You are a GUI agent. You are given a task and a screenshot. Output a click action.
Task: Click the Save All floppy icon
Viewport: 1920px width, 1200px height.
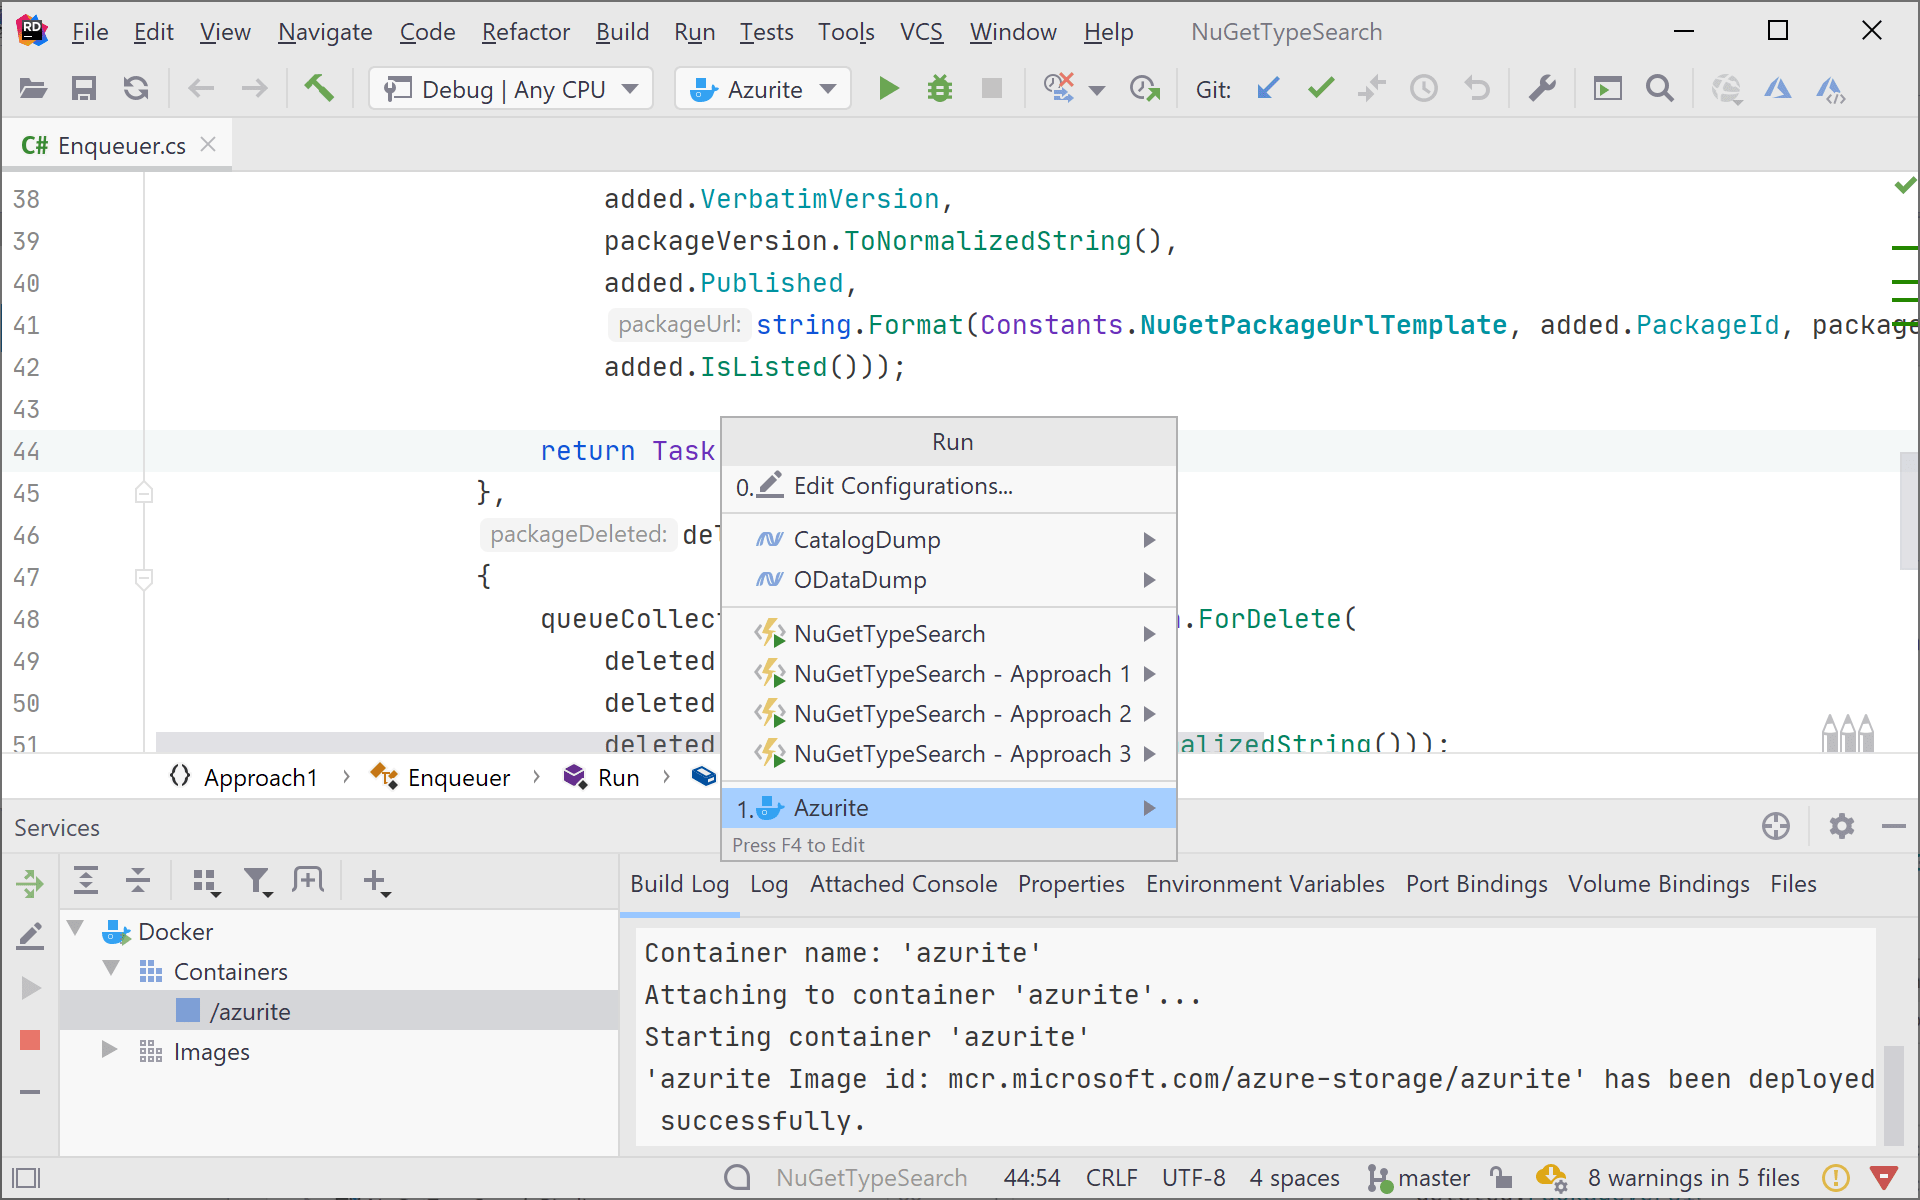84,89
